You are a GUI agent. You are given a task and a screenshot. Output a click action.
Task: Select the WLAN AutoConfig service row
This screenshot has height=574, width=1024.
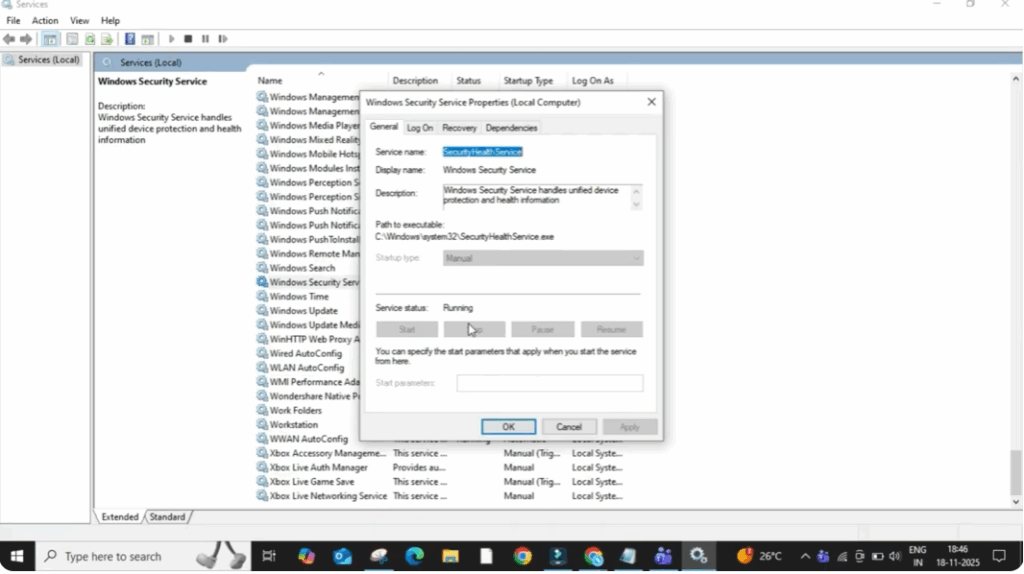pyautogui.click(x=308, y=368)
